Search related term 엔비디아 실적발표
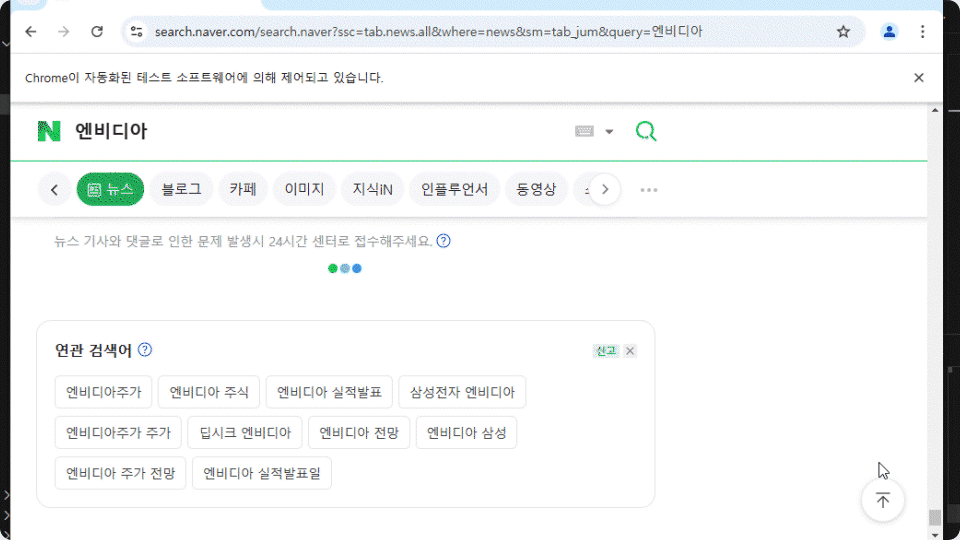The height and width of the screenshot is (540, 960). pyautogui.click(x=329, y=392)
